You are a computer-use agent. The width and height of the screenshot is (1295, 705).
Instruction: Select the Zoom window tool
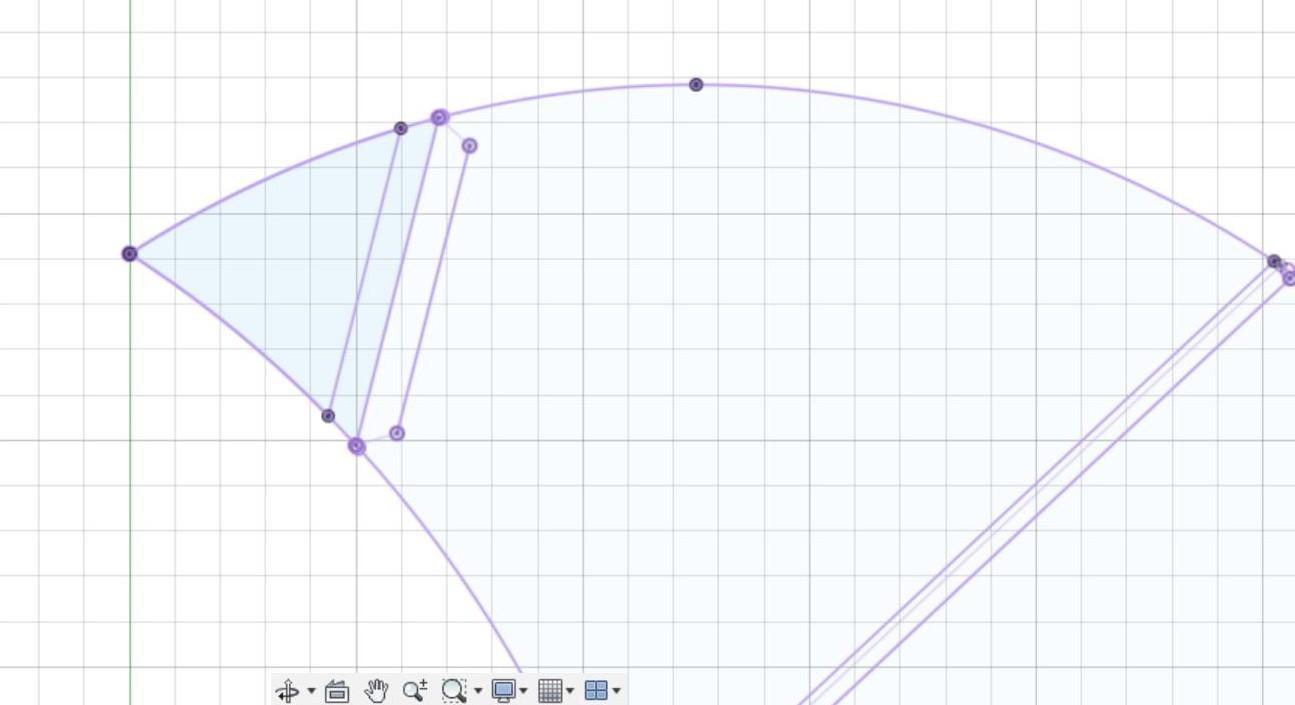(x=453, y=690)
